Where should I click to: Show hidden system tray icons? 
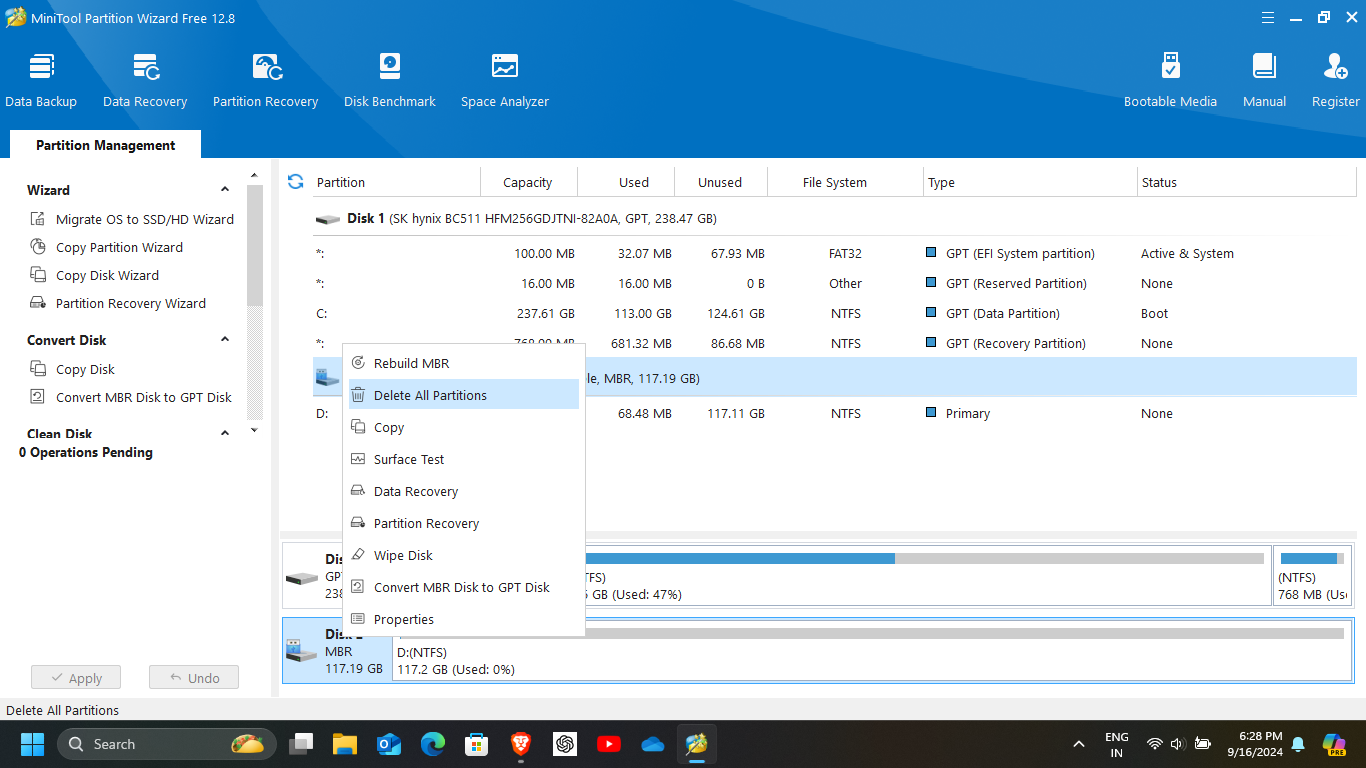pos(1079,744)
